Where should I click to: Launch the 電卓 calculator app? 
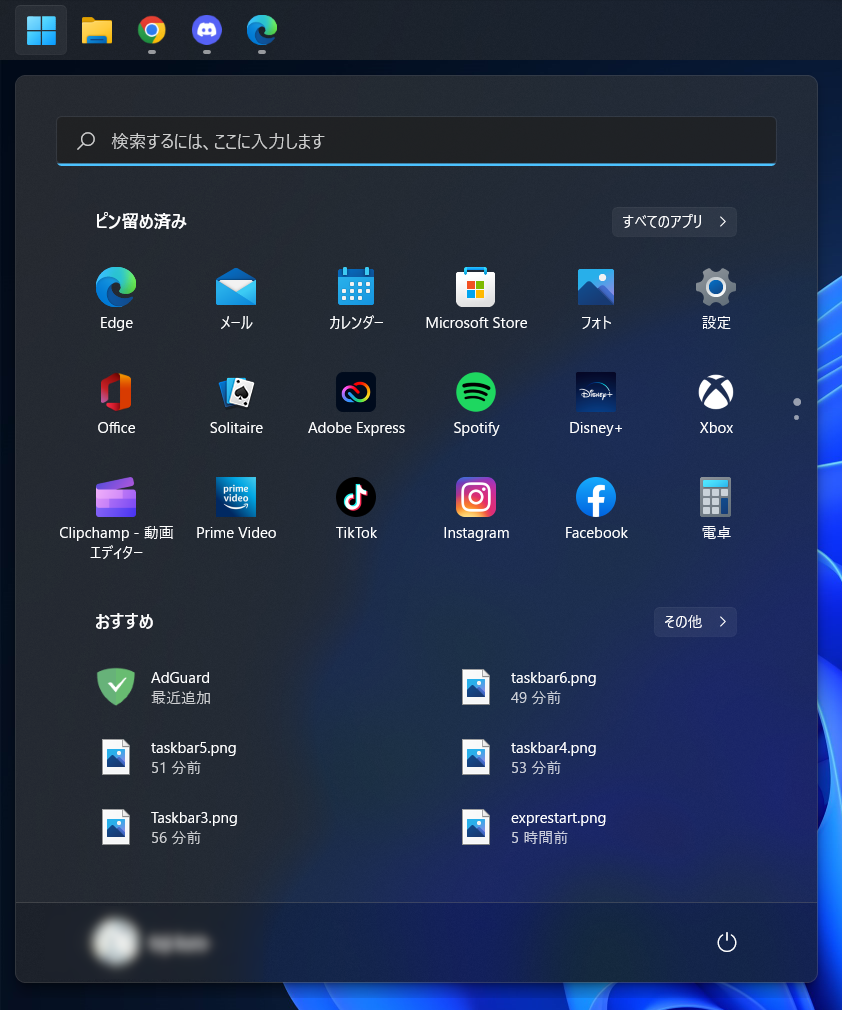coord(716,509)
